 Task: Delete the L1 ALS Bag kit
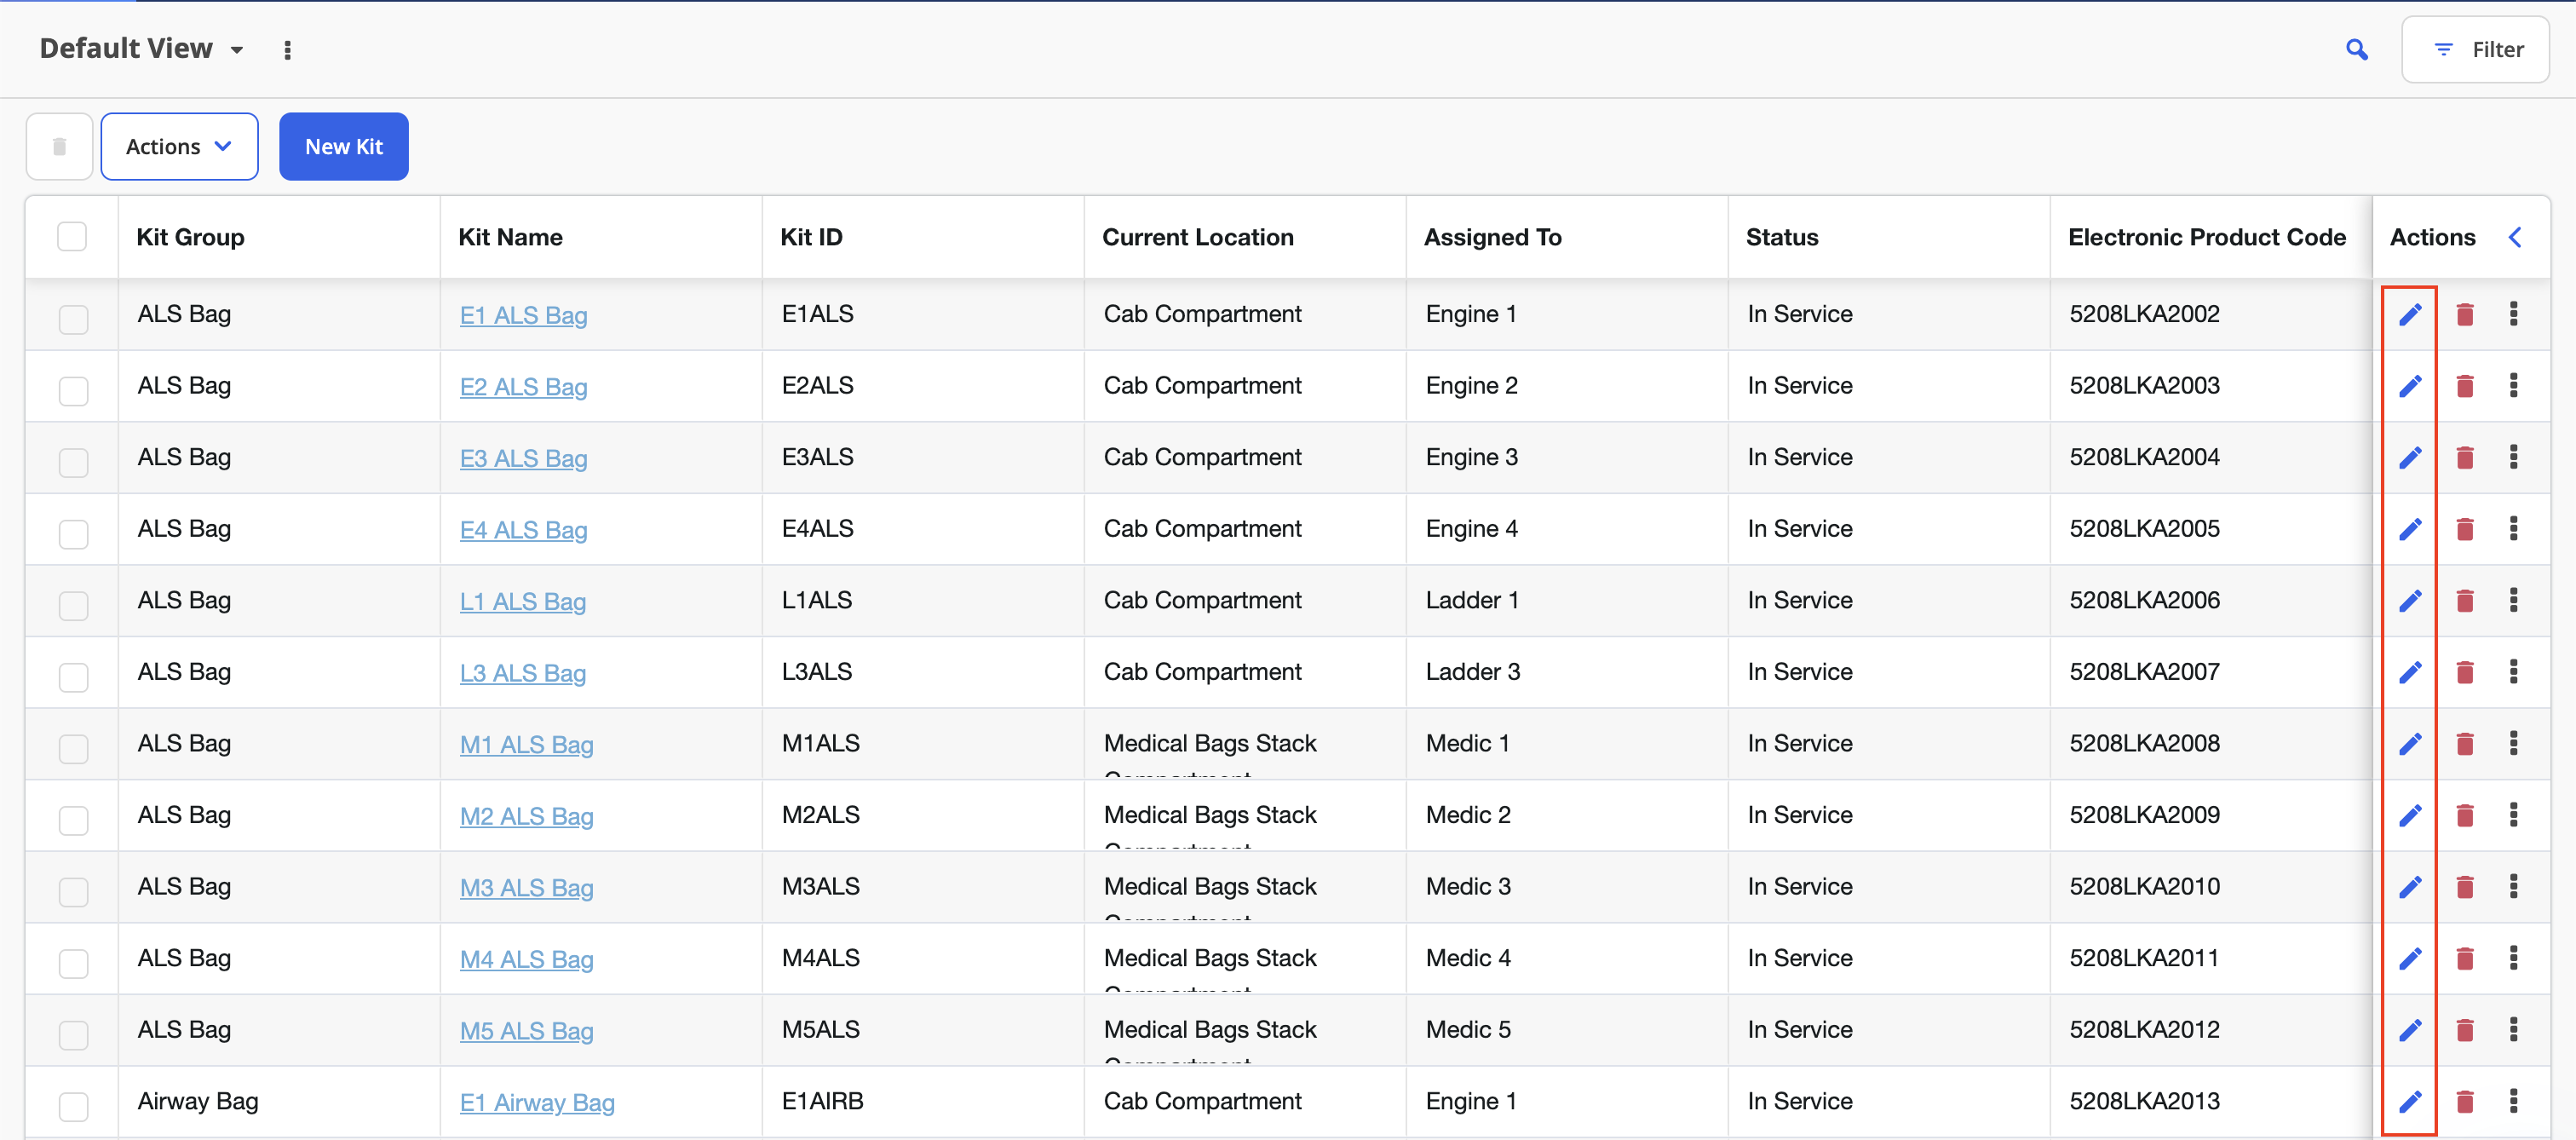[2464, 600]
